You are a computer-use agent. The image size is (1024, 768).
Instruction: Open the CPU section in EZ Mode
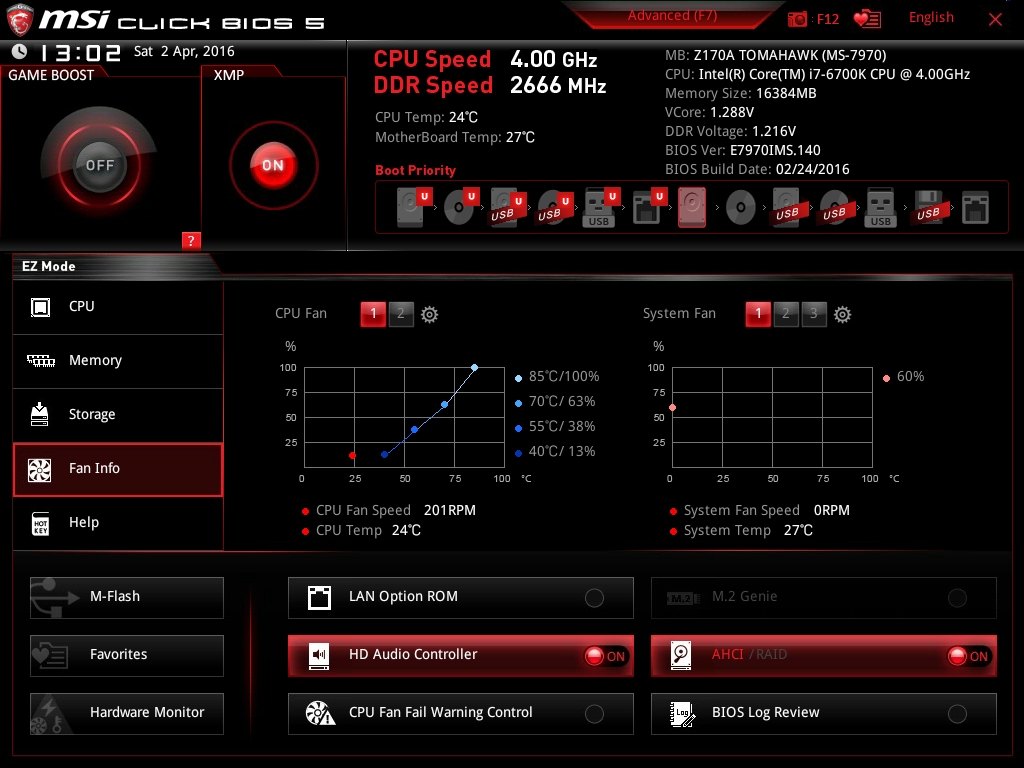tap(118, 307)
